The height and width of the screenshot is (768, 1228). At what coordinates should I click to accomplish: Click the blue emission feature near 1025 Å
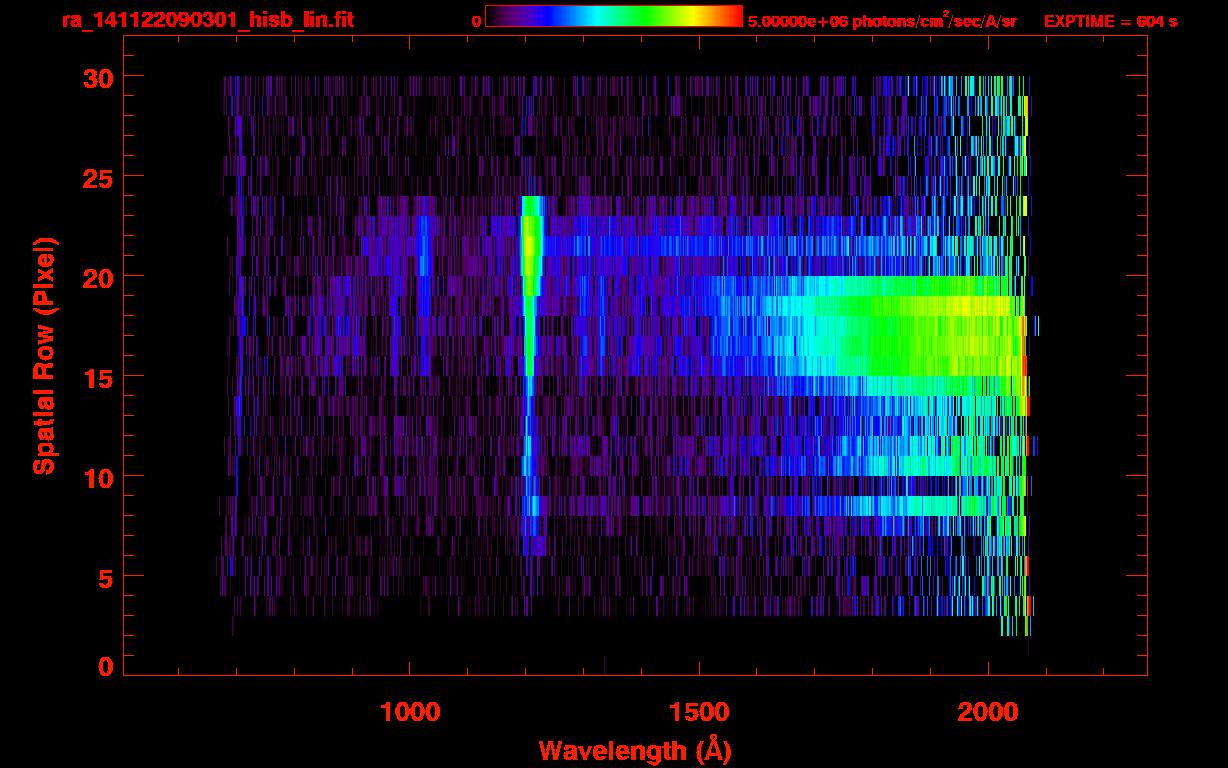[424, 285]
